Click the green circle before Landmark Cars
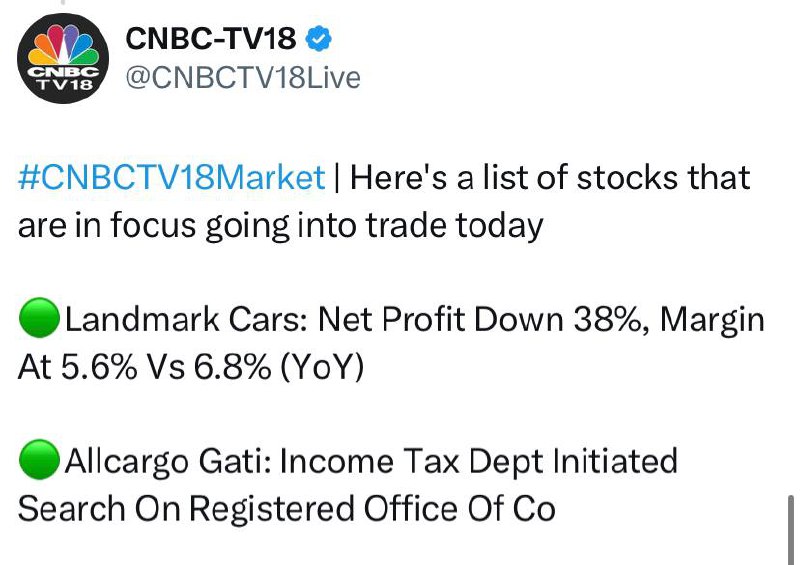 (39, 317)
